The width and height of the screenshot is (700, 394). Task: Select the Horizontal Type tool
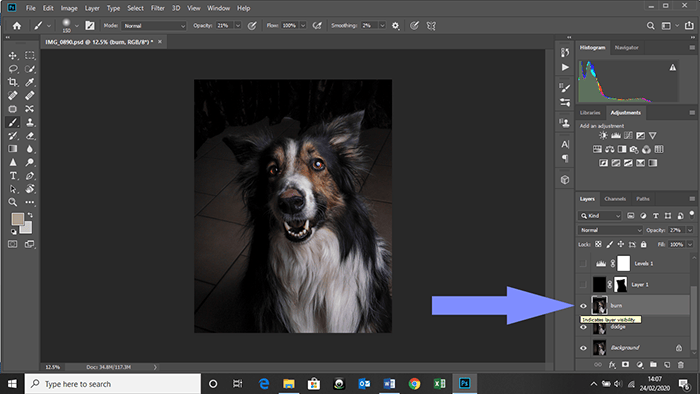coord(12,175)
